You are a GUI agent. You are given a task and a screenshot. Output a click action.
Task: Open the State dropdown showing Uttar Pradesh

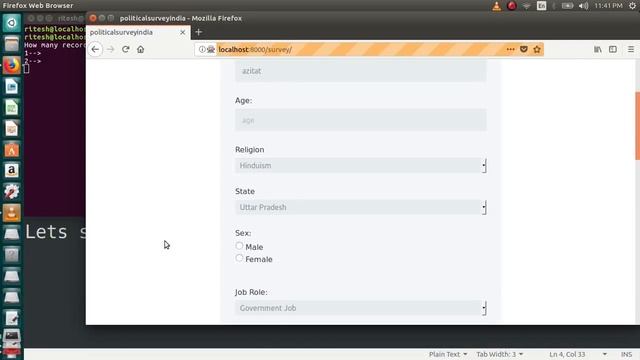[x=361, y=207]
